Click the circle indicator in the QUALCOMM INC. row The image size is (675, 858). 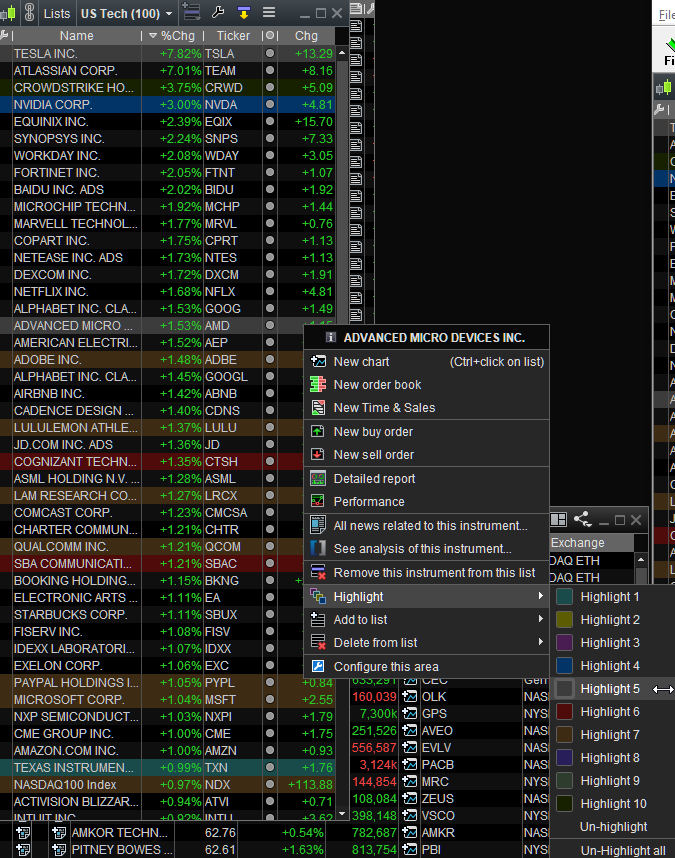tap(270, 547)
